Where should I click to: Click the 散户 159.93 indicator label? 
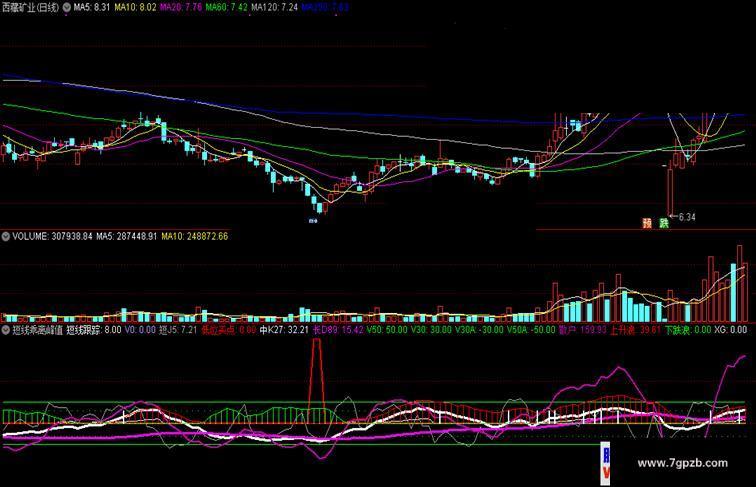(582, 330)
